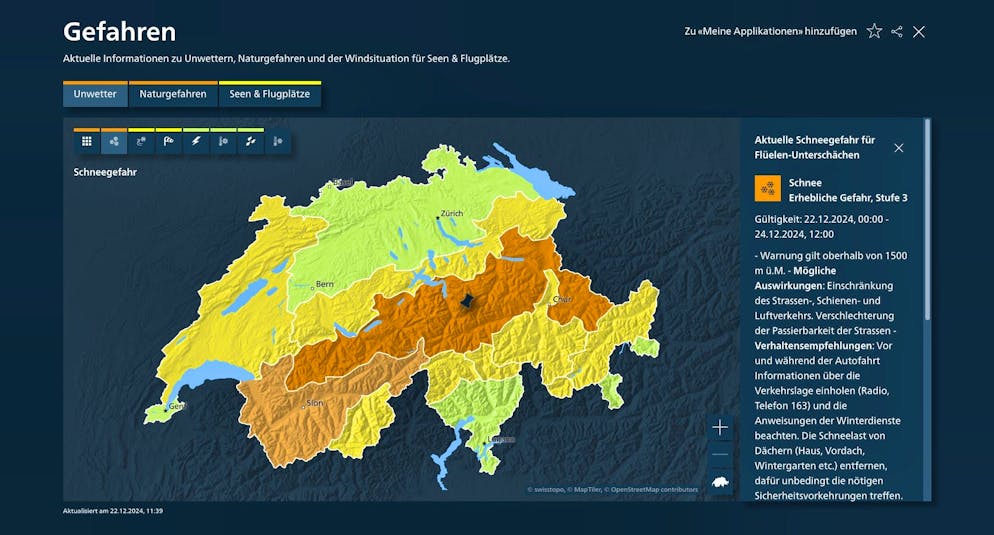Screen dimensions: 994x535
Task: Switch to the Naturgefahren tab
Action: tap(173, 94)
